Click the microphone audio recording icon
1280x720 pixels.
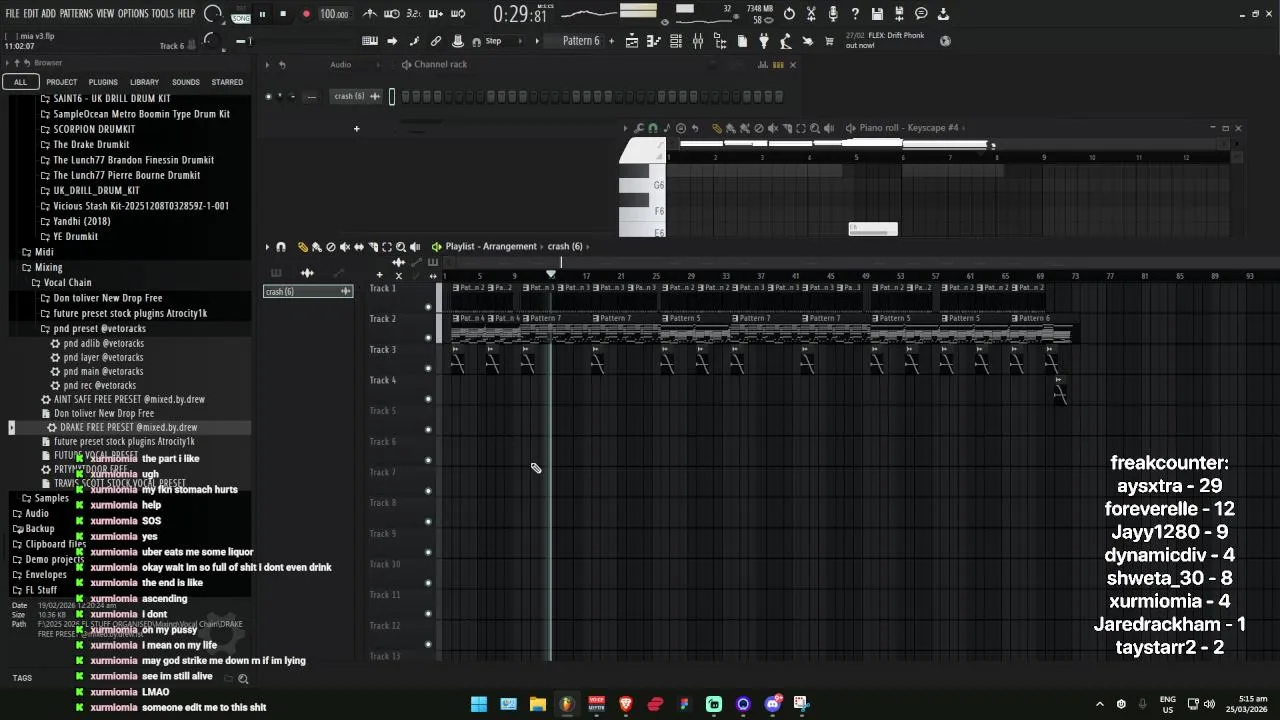[833, 14]
